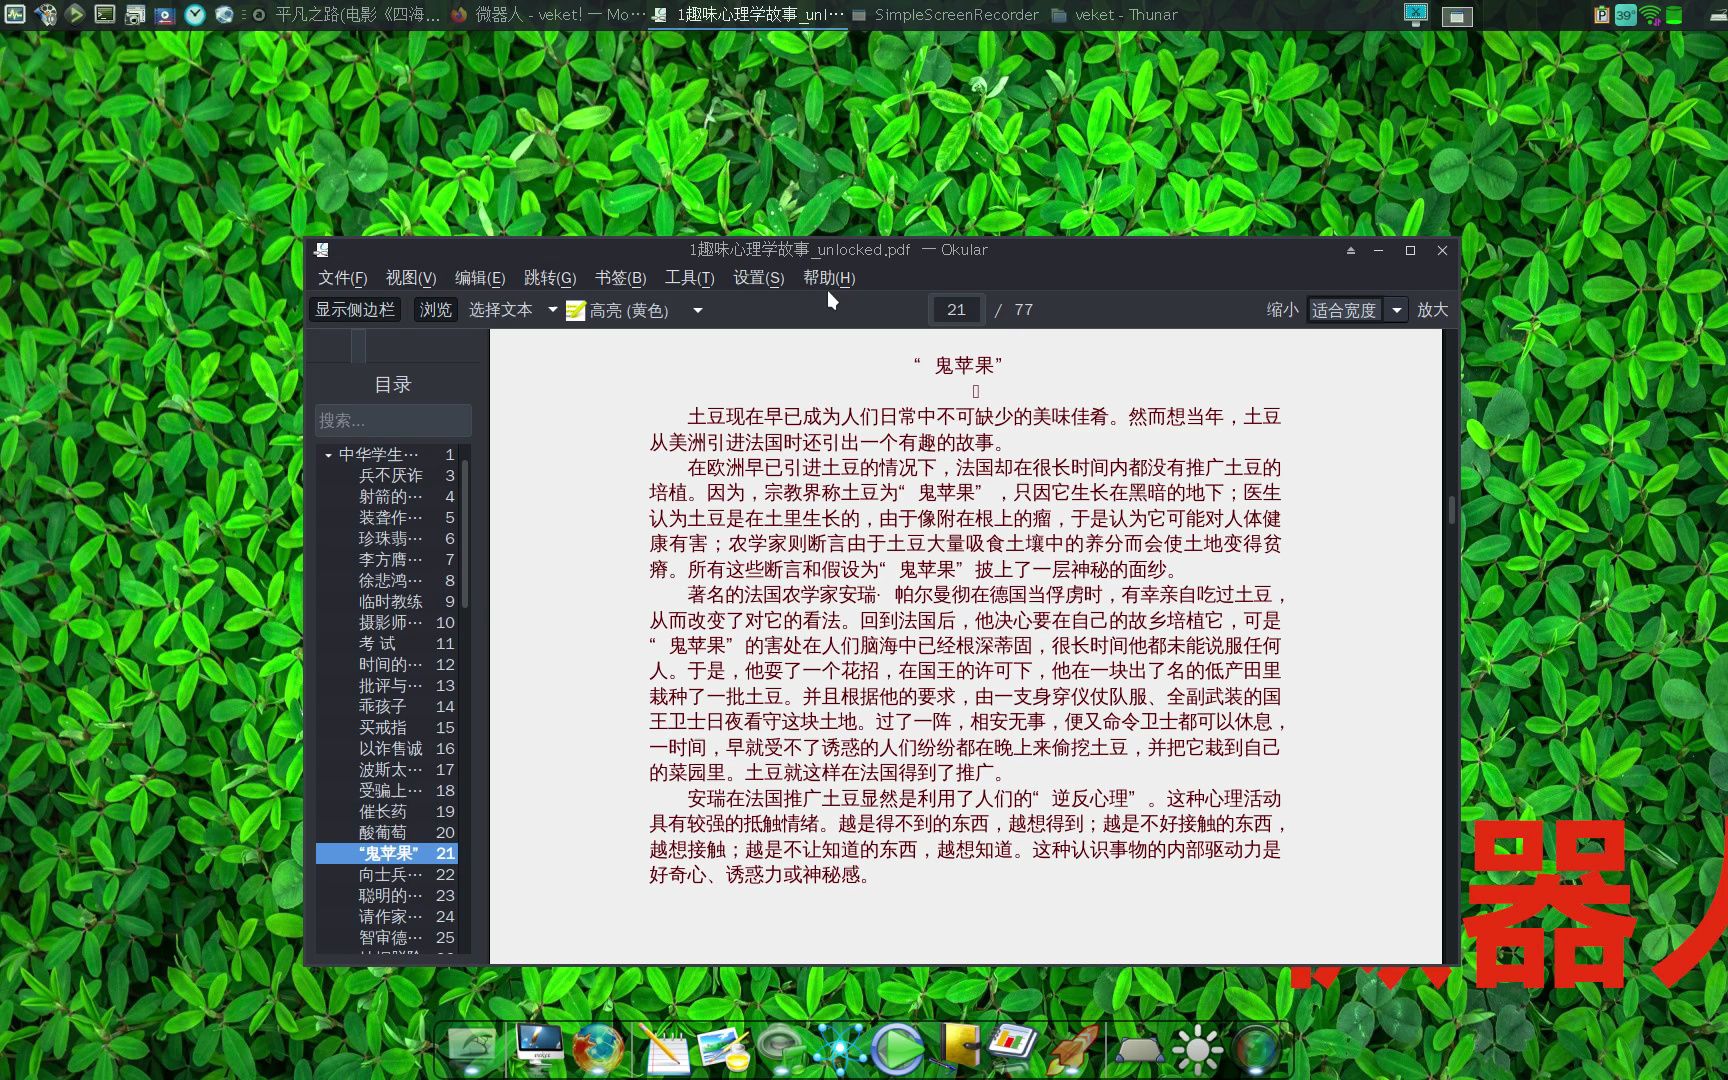1728x1080 pixels.
Task: Switch to SimpleScreenRecorder in the taskbar
Action: point(946,14)
